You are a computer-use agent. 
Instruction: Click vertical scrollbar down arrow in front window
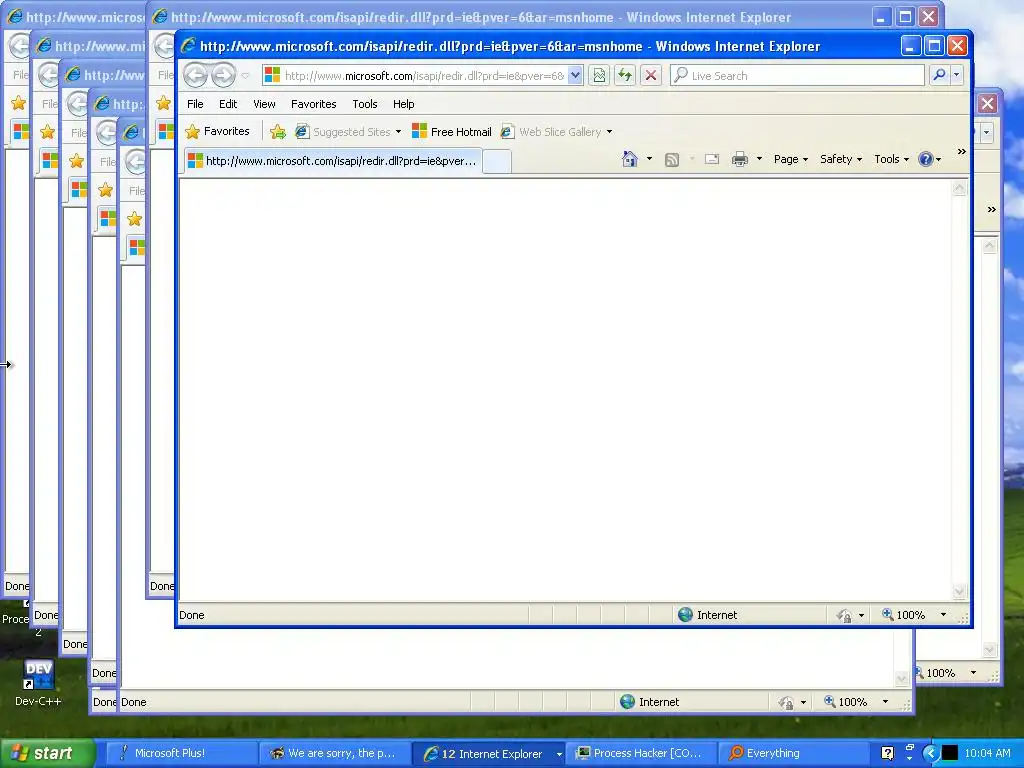click(959, 592)
